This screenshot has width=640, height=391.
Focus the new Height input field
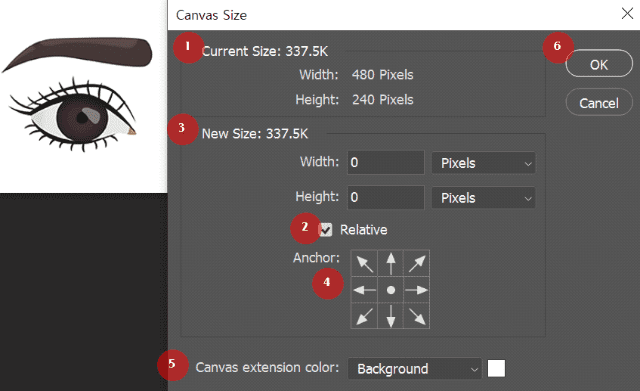[x=386, y=198]
